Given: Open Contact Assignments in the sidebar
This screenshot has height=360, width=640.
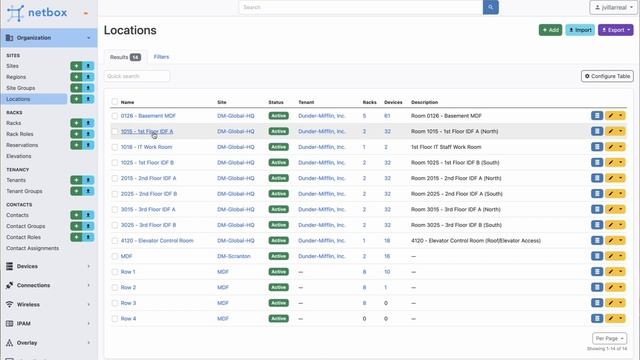Looking at the screenshot, I should point(32,248).
